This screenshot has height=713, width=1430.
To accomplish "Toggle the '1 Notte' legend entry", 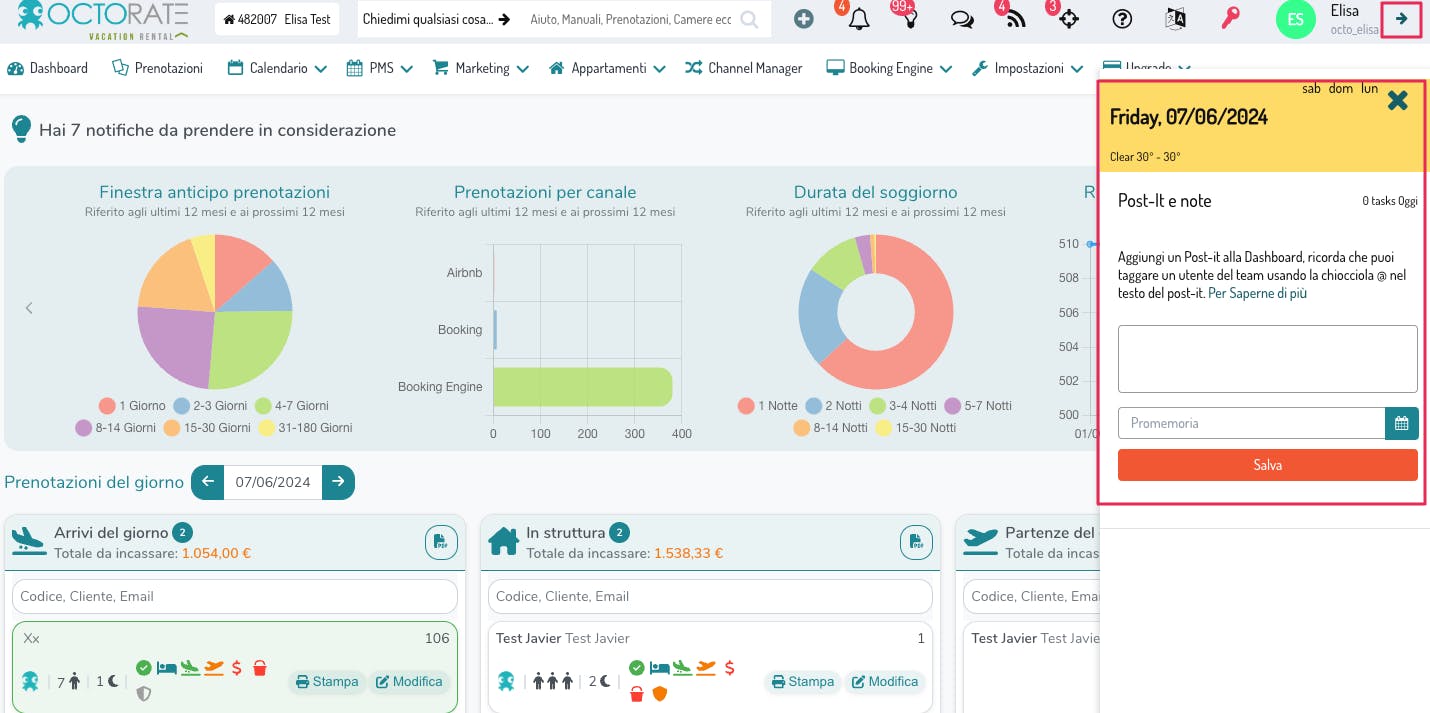I will [768, 406].
